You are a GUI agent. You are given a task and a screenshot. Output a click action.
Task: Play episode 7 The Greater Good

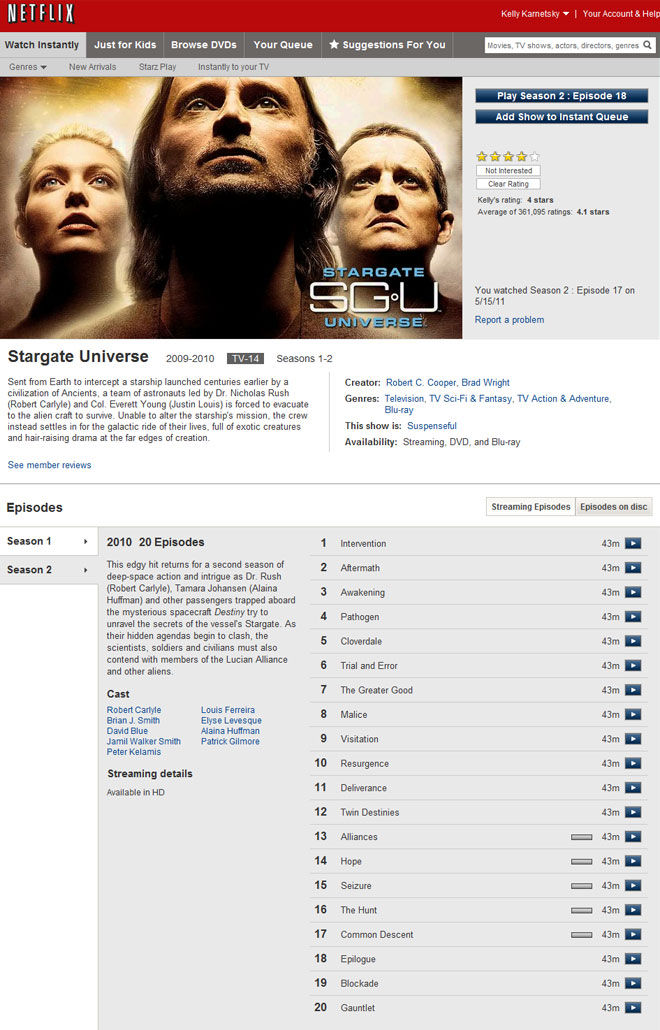point(632,690)
